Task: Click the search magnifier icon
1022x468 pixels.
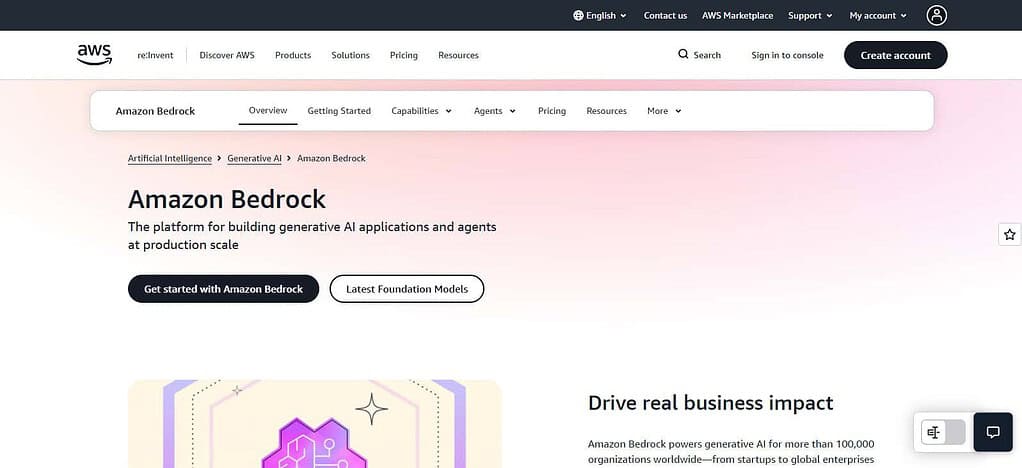Action: (x=683, y=54)
